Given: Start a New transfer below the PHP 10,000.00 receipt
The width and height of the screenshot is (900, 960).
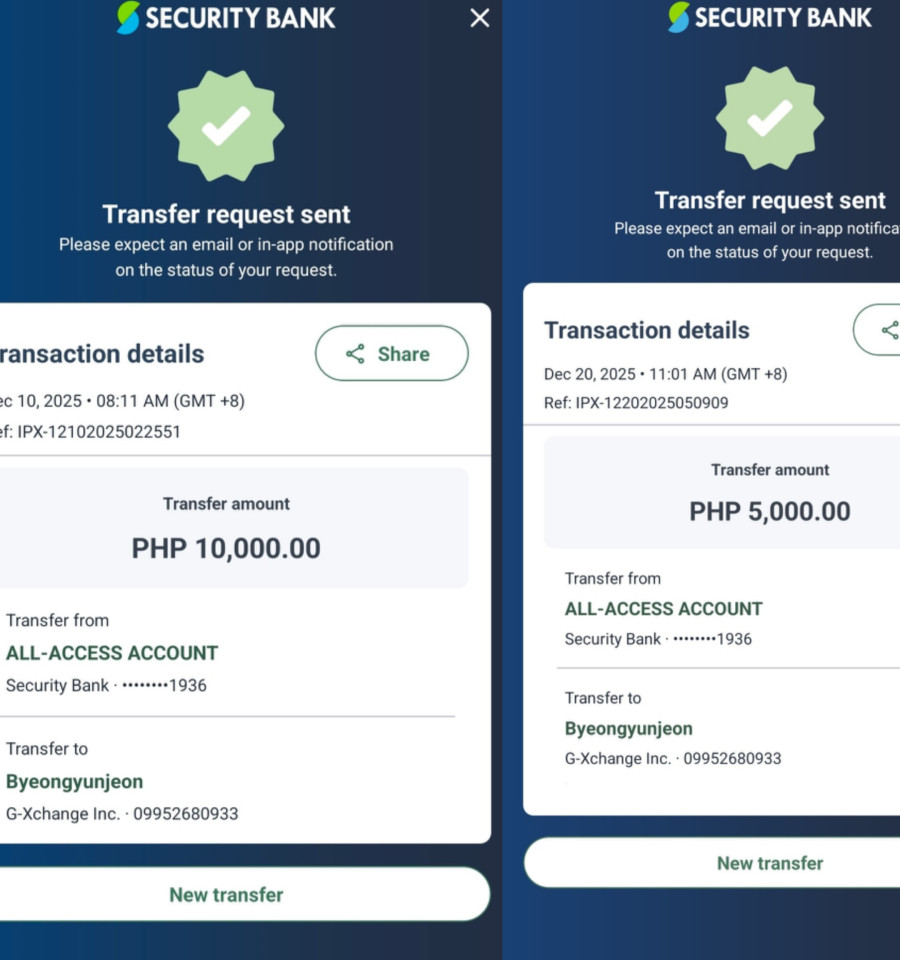Looking at the screenshot, I should 226,895.
